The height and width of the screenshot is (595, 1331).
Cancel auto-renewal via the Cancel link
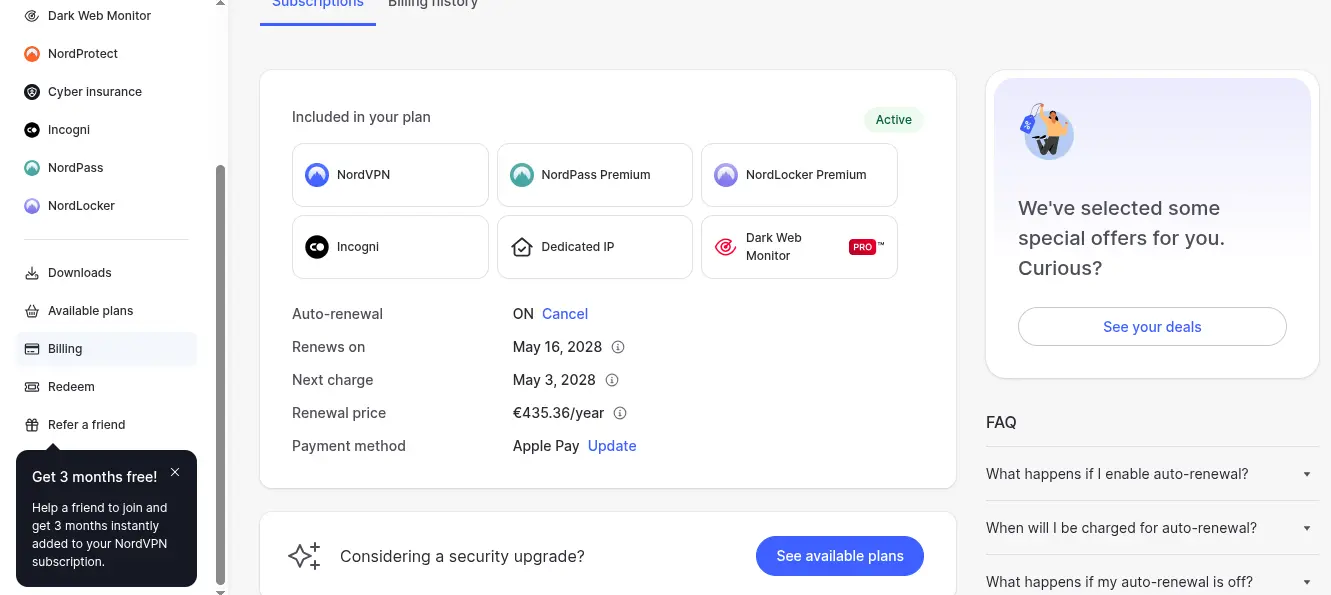[565, 314]
